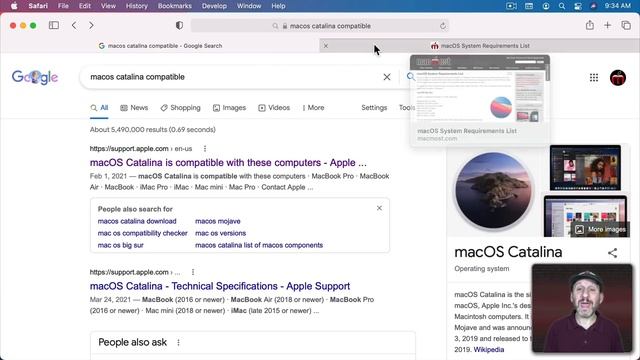Open options for first support.apple.com result
640x360 pixels.
205,149
